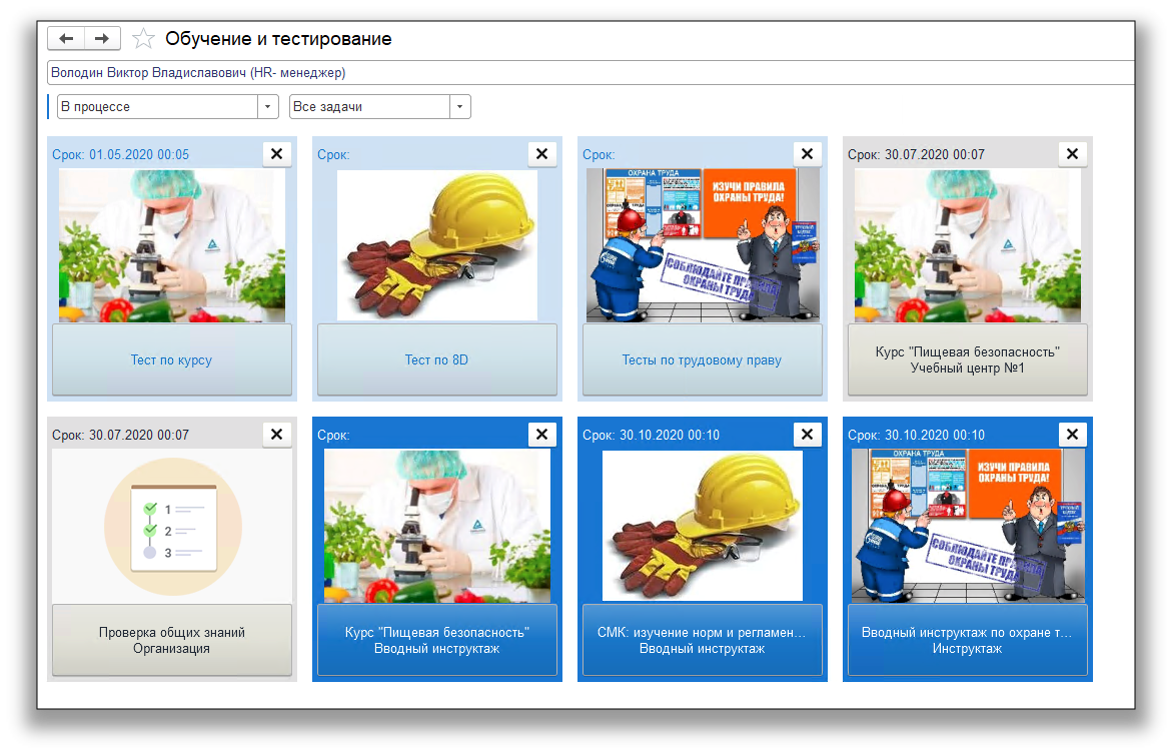This screenshot has width=1173, height=754.
Task: Click 'Срок:' label on 'Тест по 8D' card
Action: (334, 155)
